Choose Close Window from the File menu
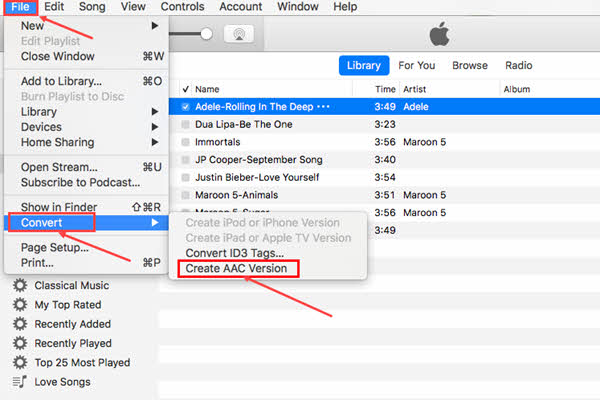Viewport: 600px width, 400px height. coord(86,56)
